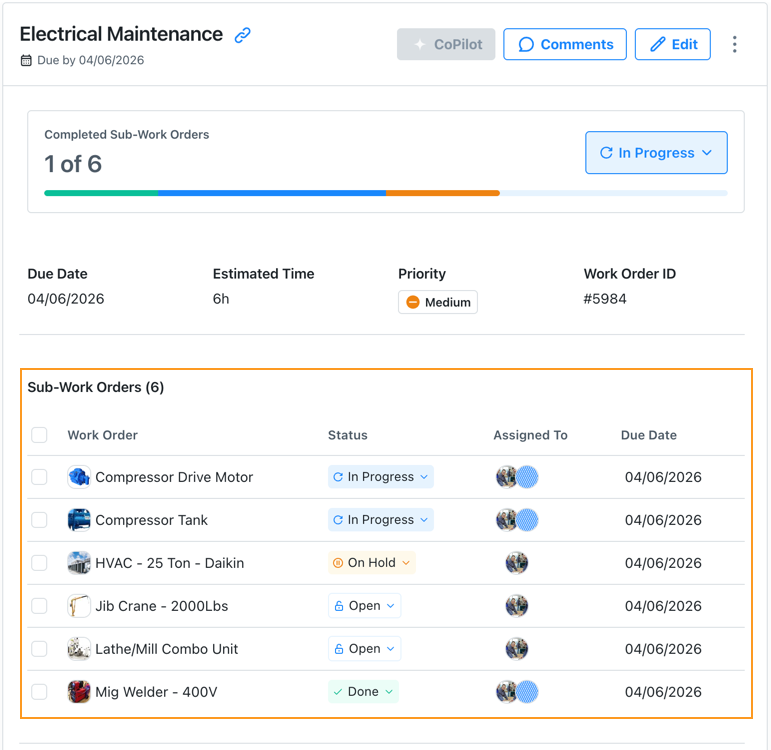Click assignee avatars for Compressor Tank
The image size is (771, 750).
click(x=517, y=520)
